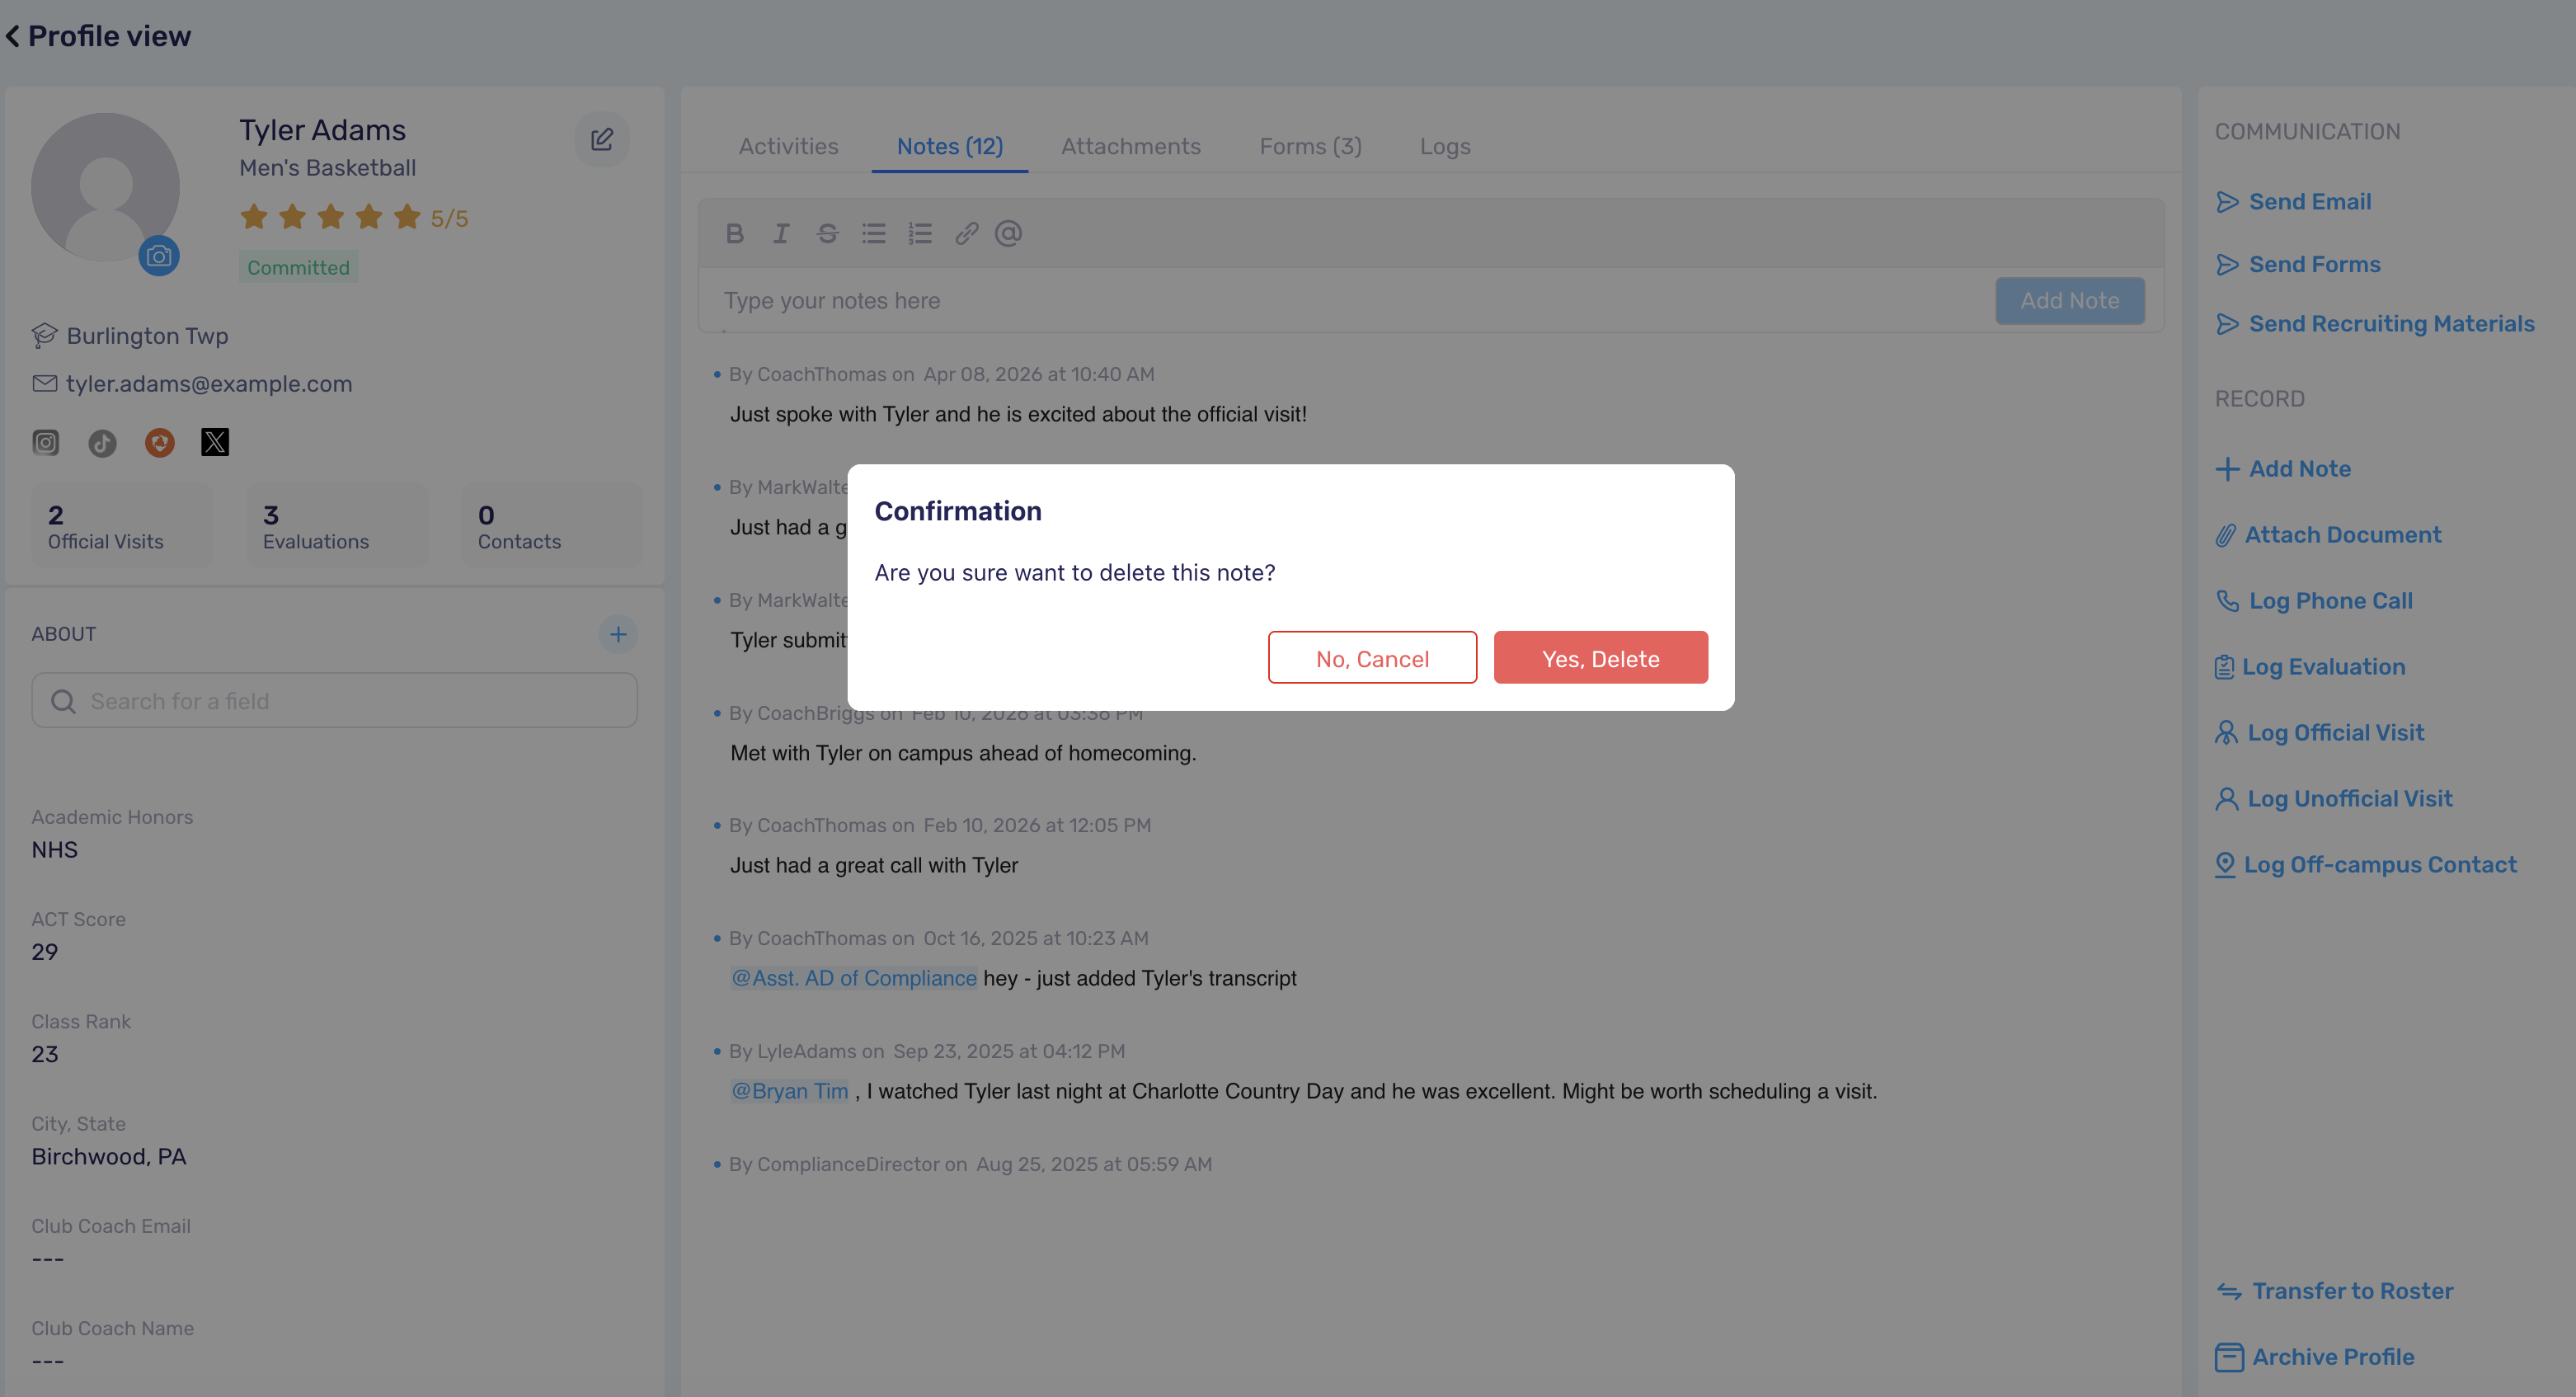Open the Official Visits stat card
The height and width of the screenshot is (1397, 2576).
122,526
